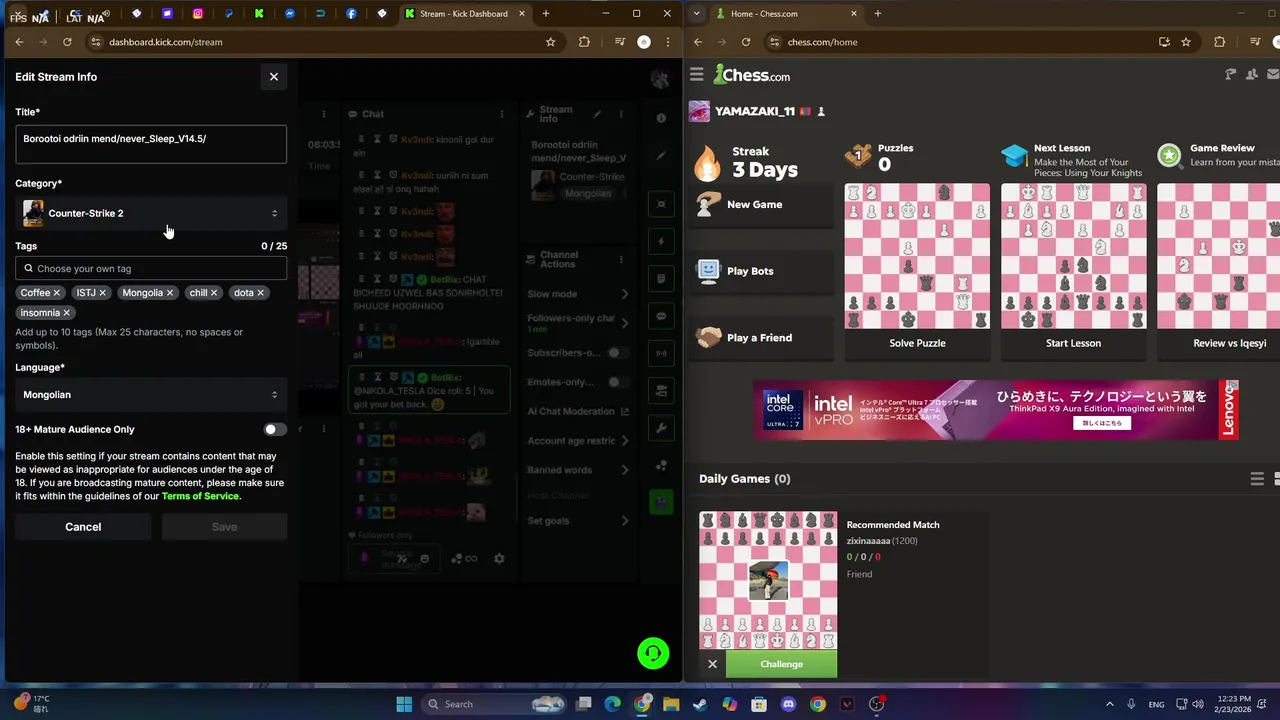Expand Followers-only chat setting
The height and width of the screenshot is (720, 1280).
point(625,323)
